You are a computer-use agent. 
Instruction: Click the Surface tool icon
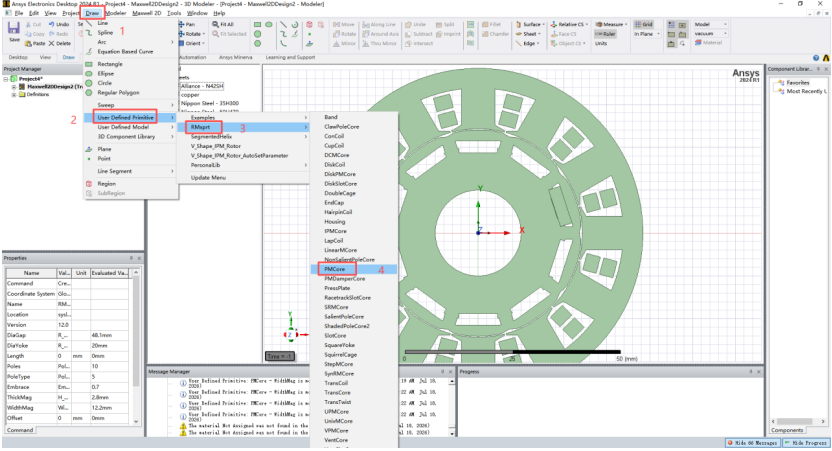tap(518, 24)
